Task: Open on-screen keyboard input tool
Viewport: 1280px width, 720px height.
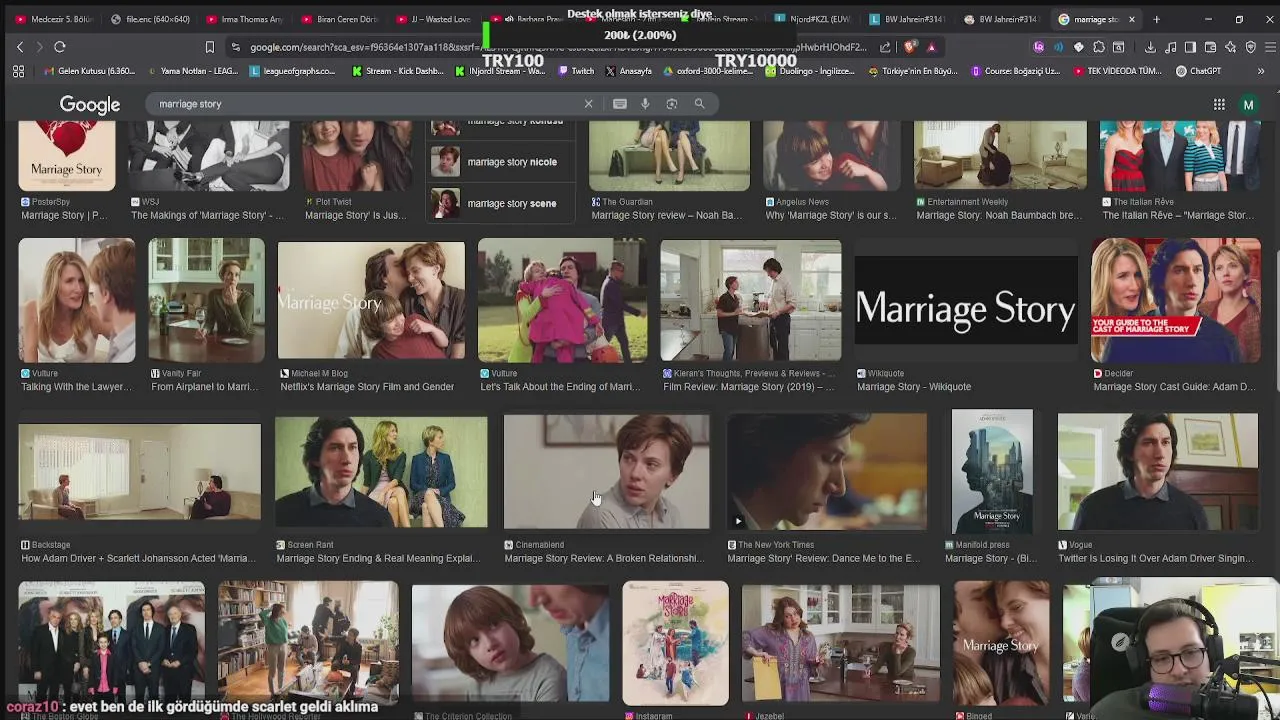Action: click(620, 104)
